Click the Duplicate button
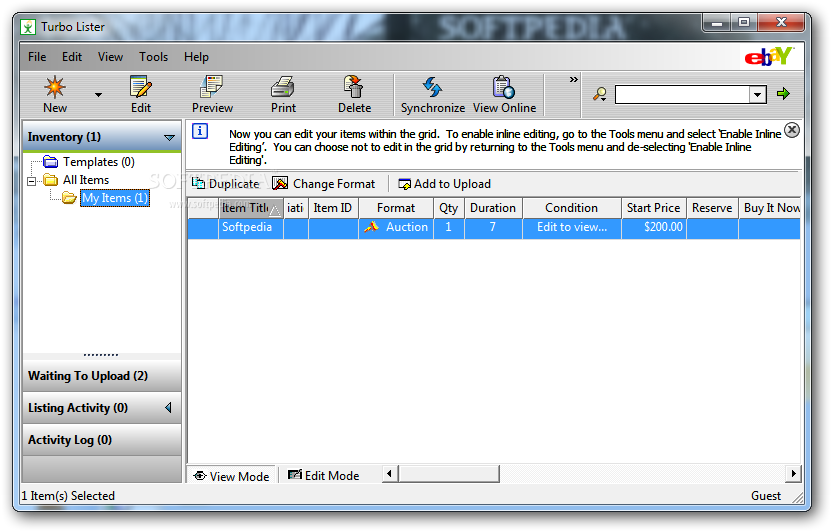This screenshot has width=832, height=532. (226, 184)
